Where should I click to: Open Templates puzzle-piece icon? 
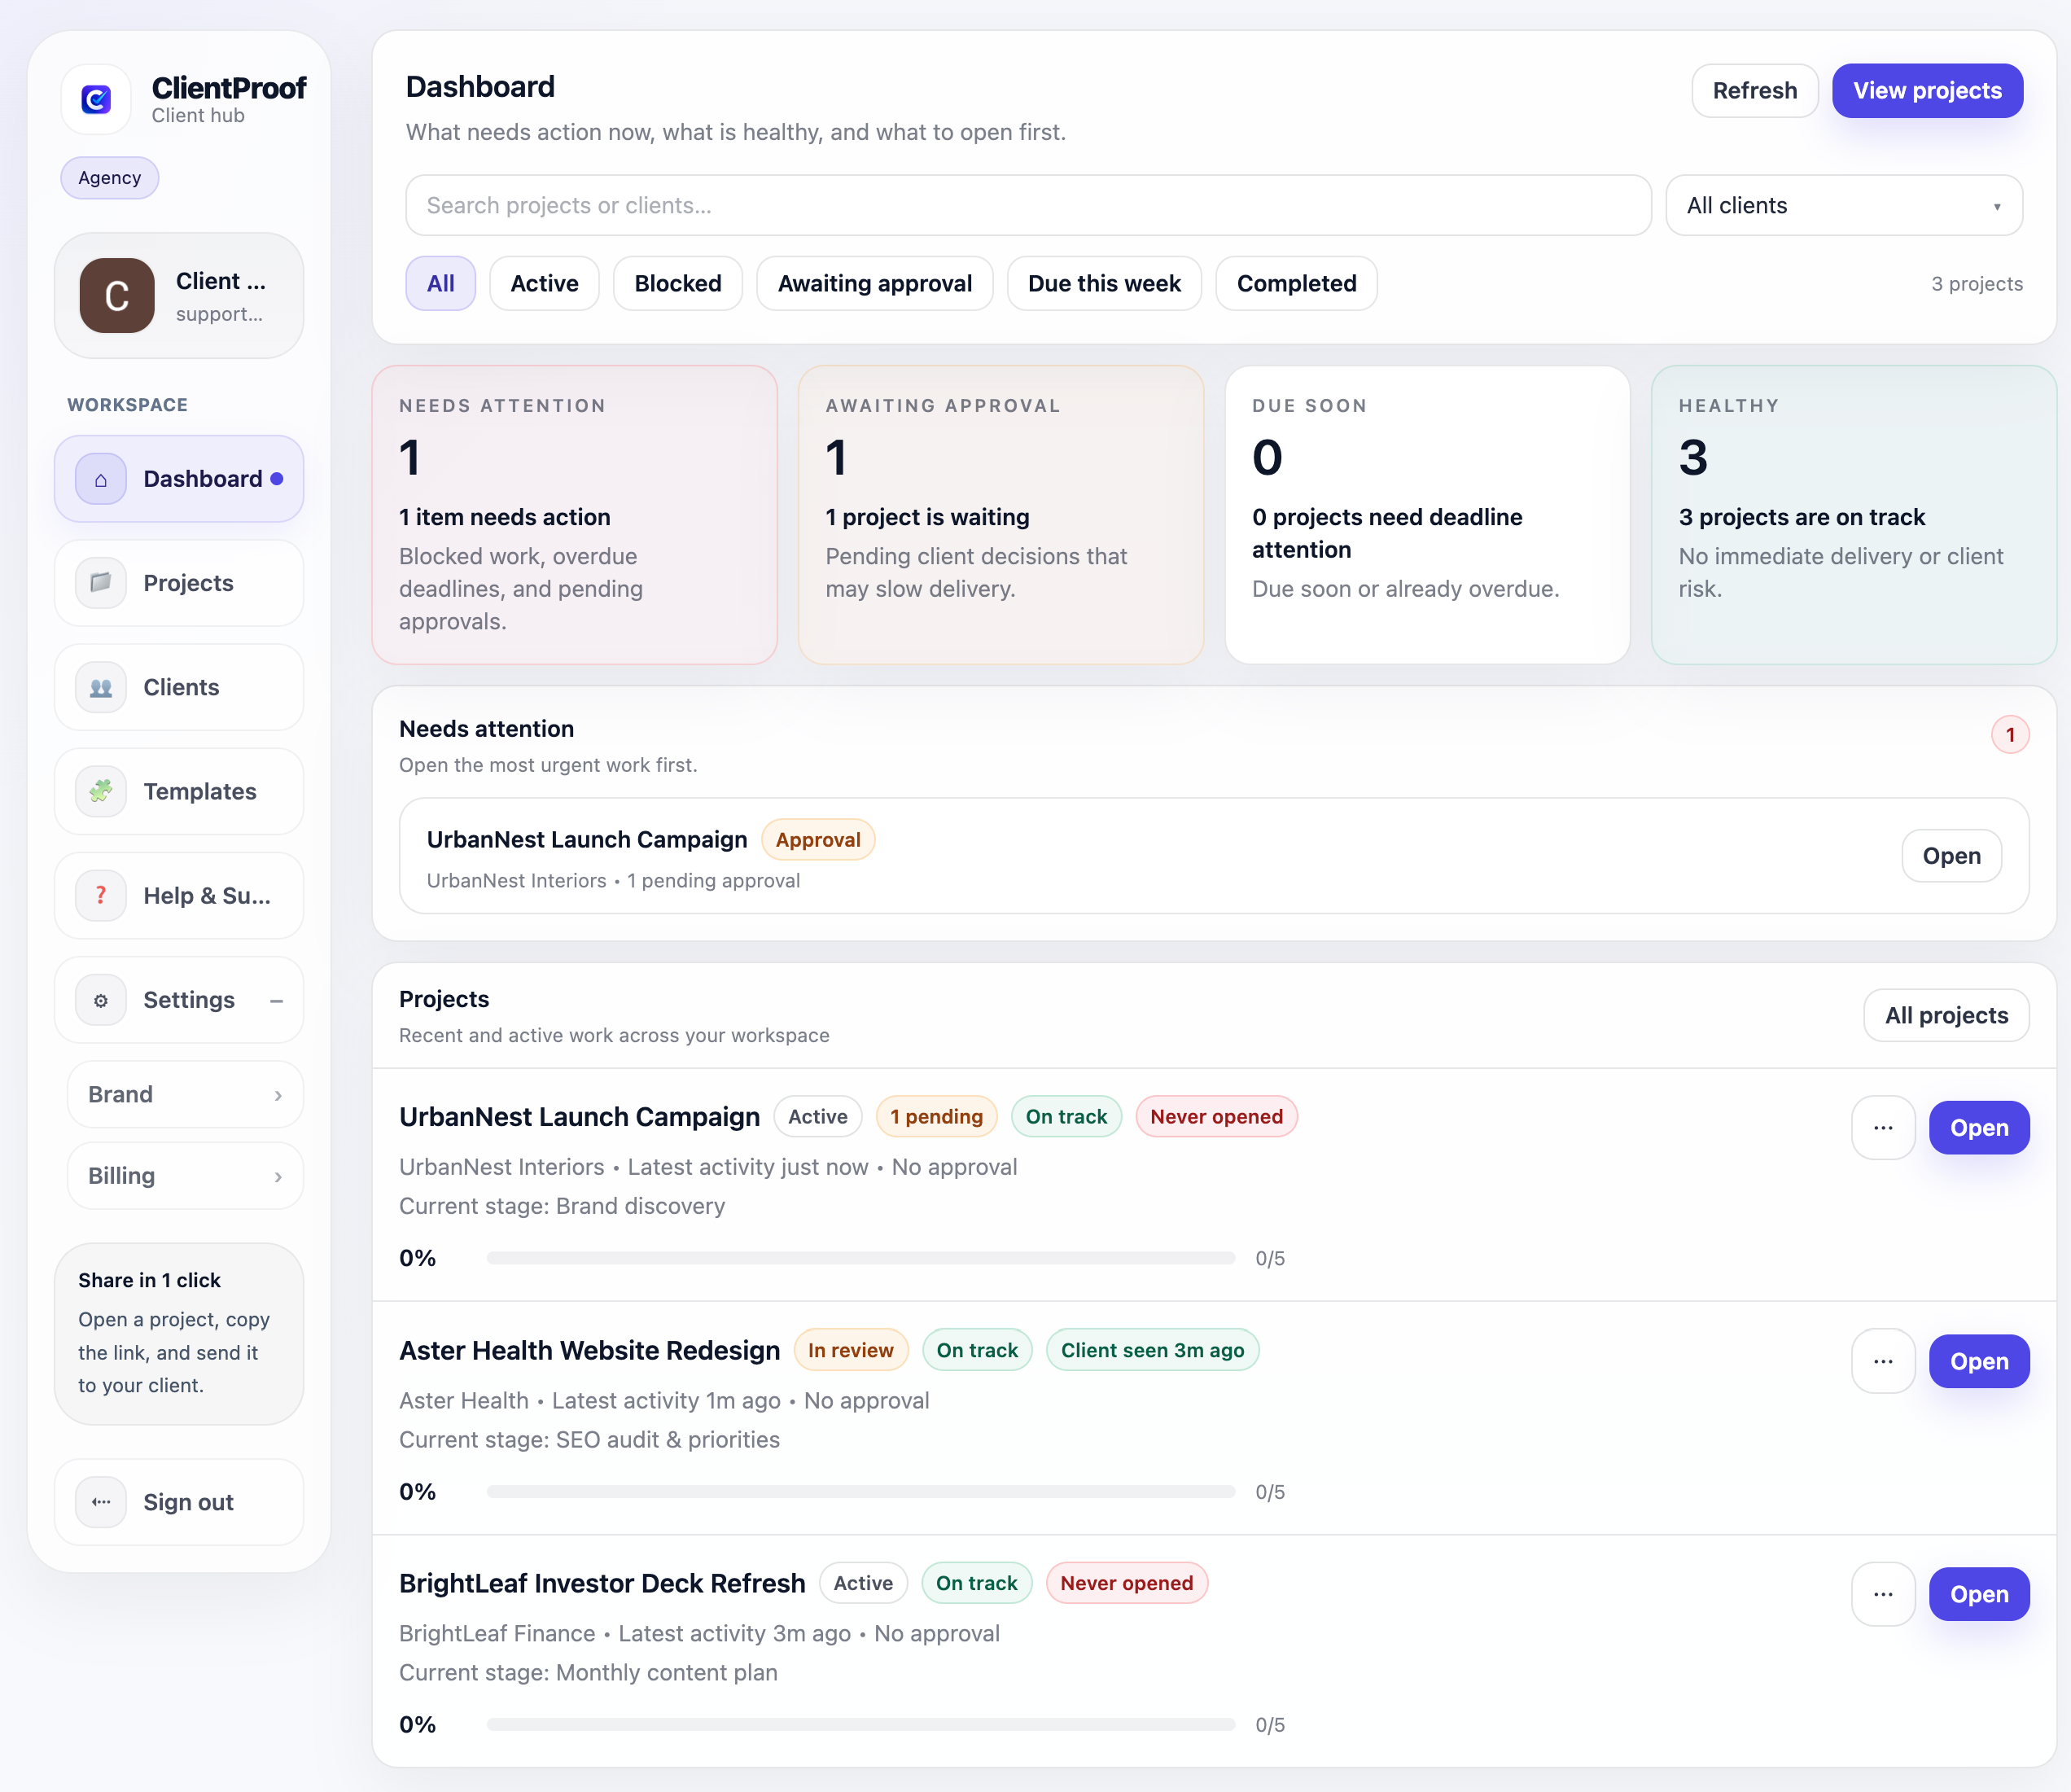pyautogui.click(x=101, y=792)
